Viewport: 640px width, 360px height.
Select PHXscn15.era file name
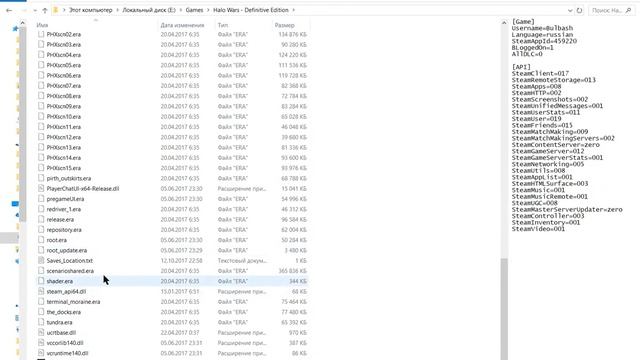64,168
